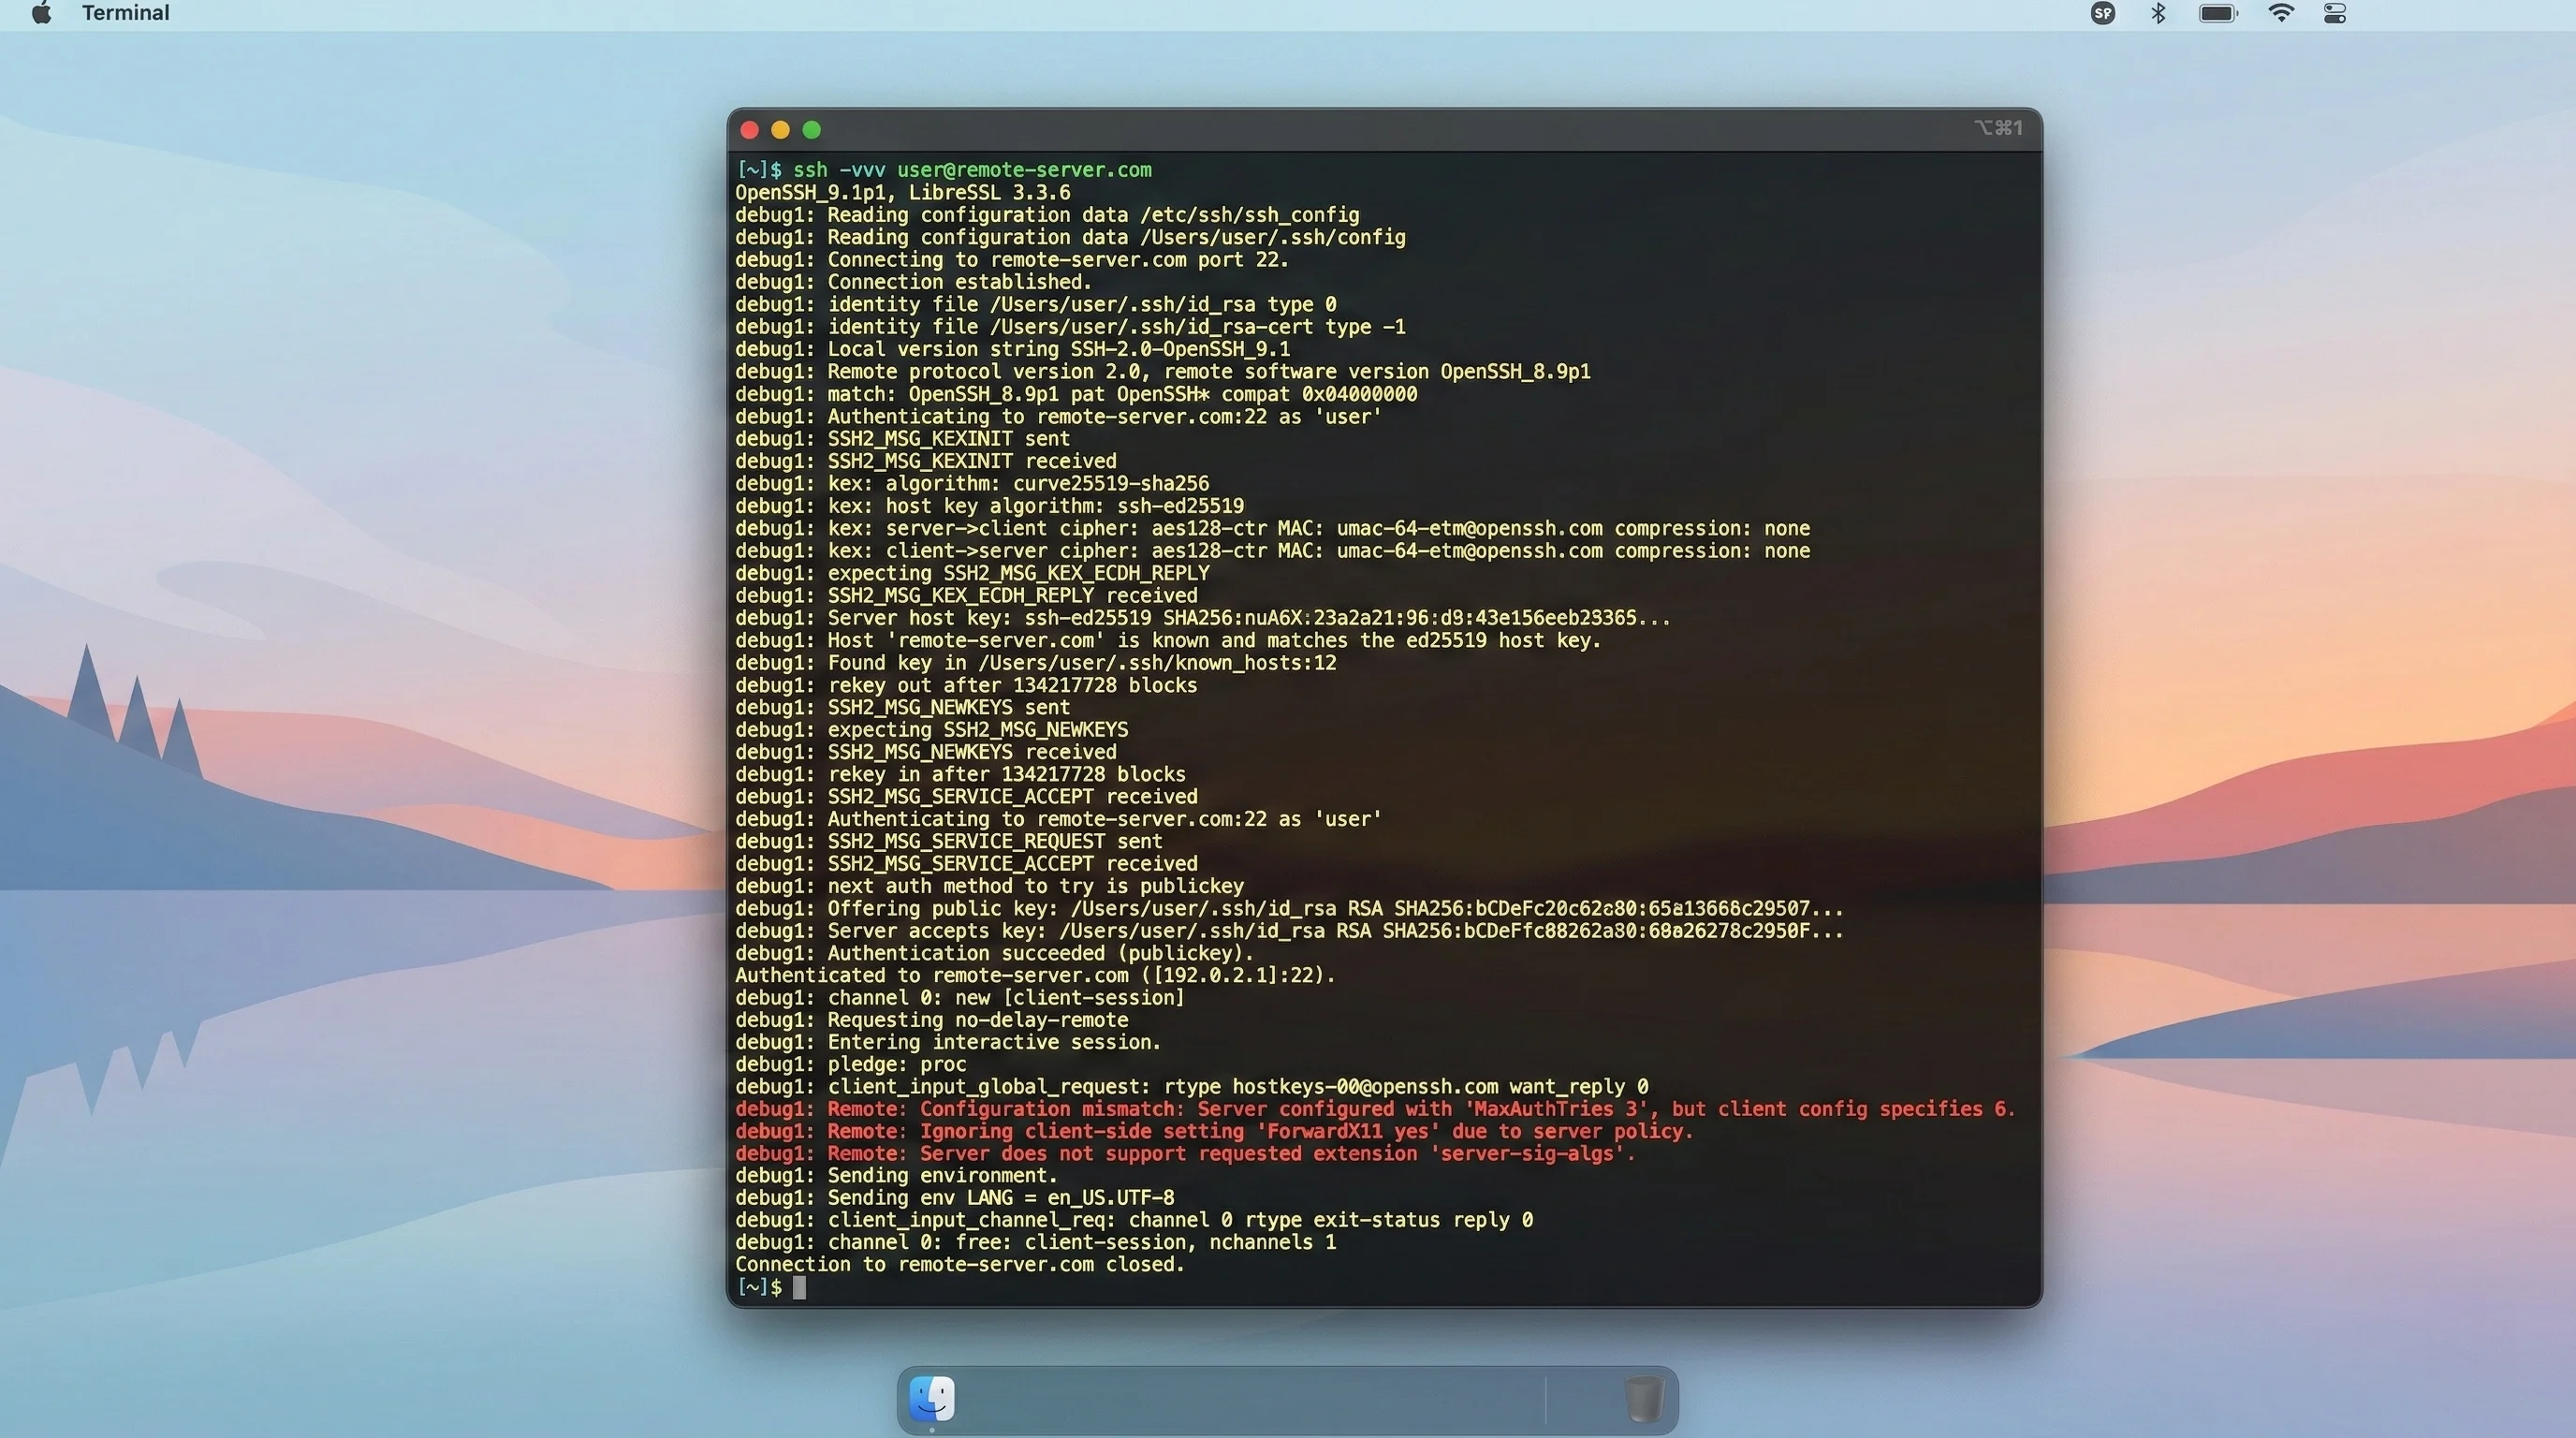Click 'Entering interactive session.' line

948,1042
